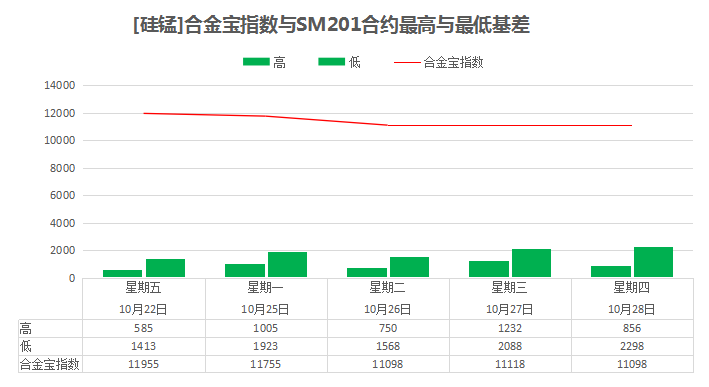709x387 pixels.
Task: Click the 4000 y-axis label
Action: 62,223
